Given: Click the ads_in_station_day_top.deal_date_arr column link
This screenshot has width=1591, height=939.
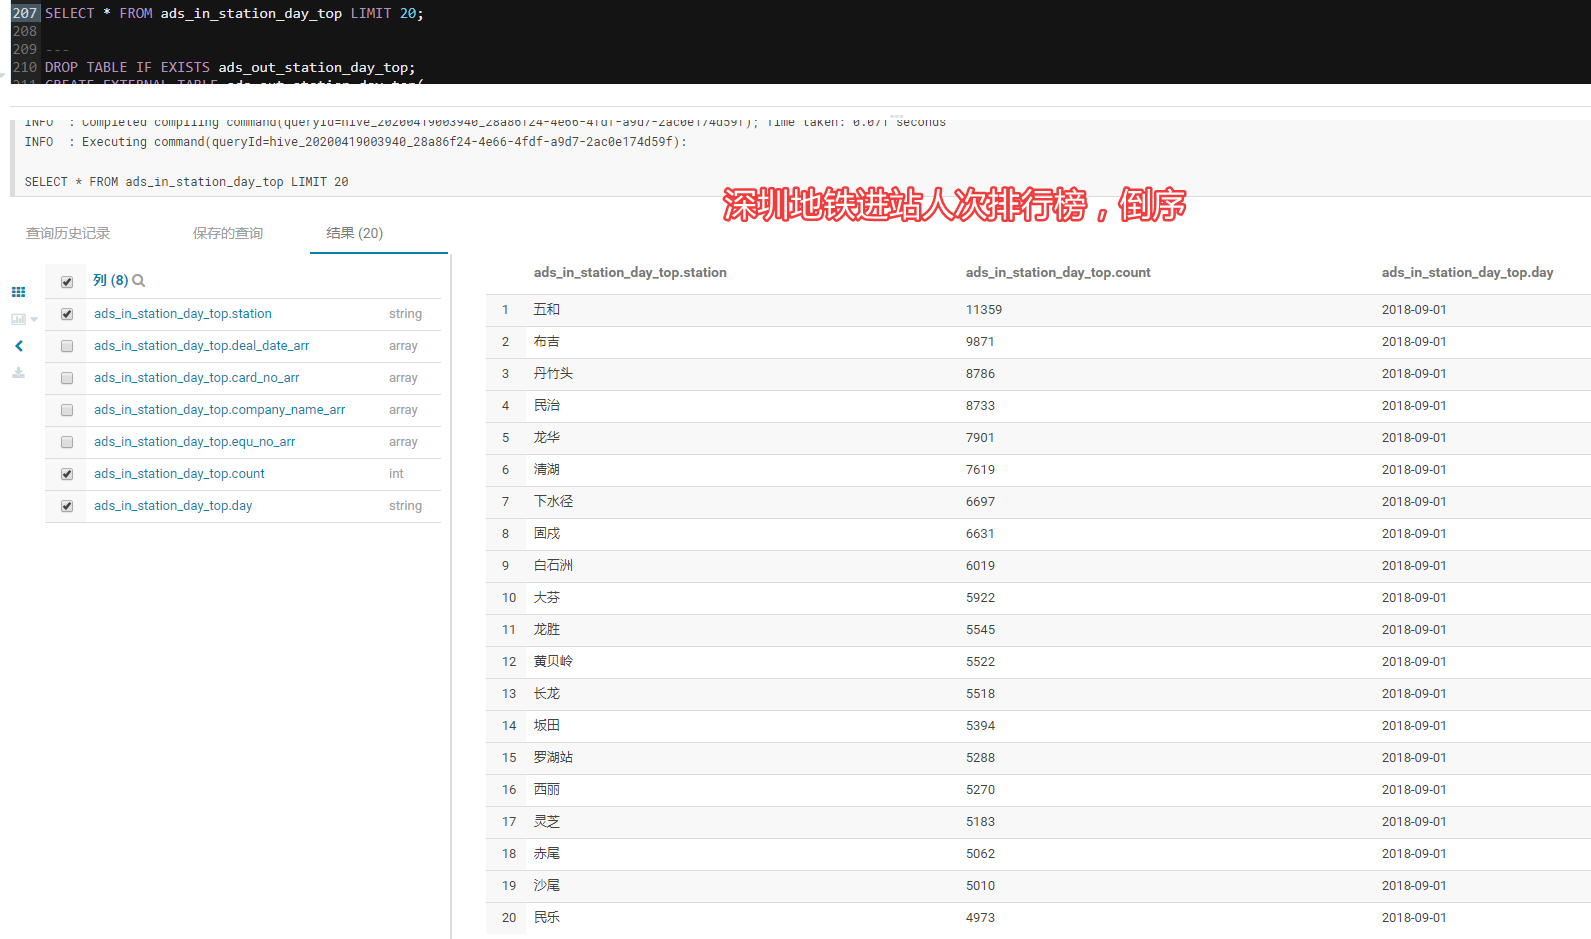Looking at the screenshot, I should [x=202, y=346].
